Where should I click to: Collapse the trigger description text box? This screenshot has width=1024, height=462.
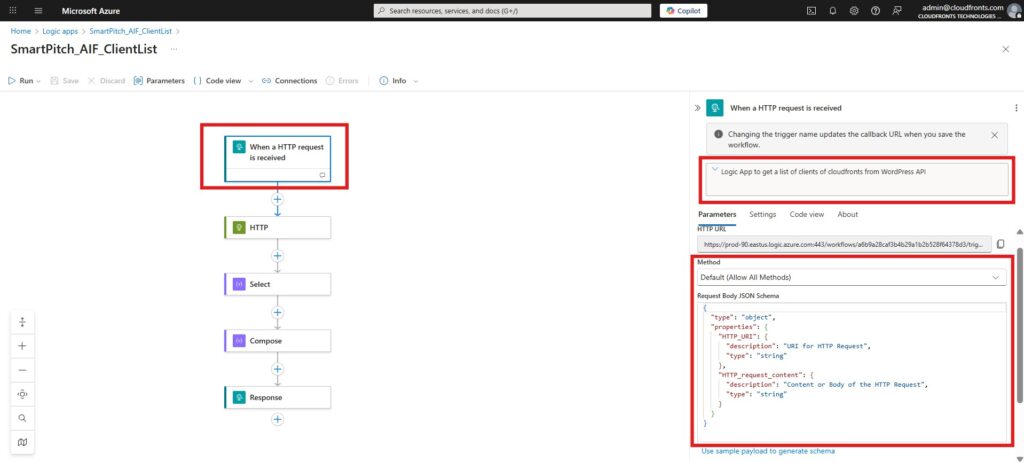713,171
